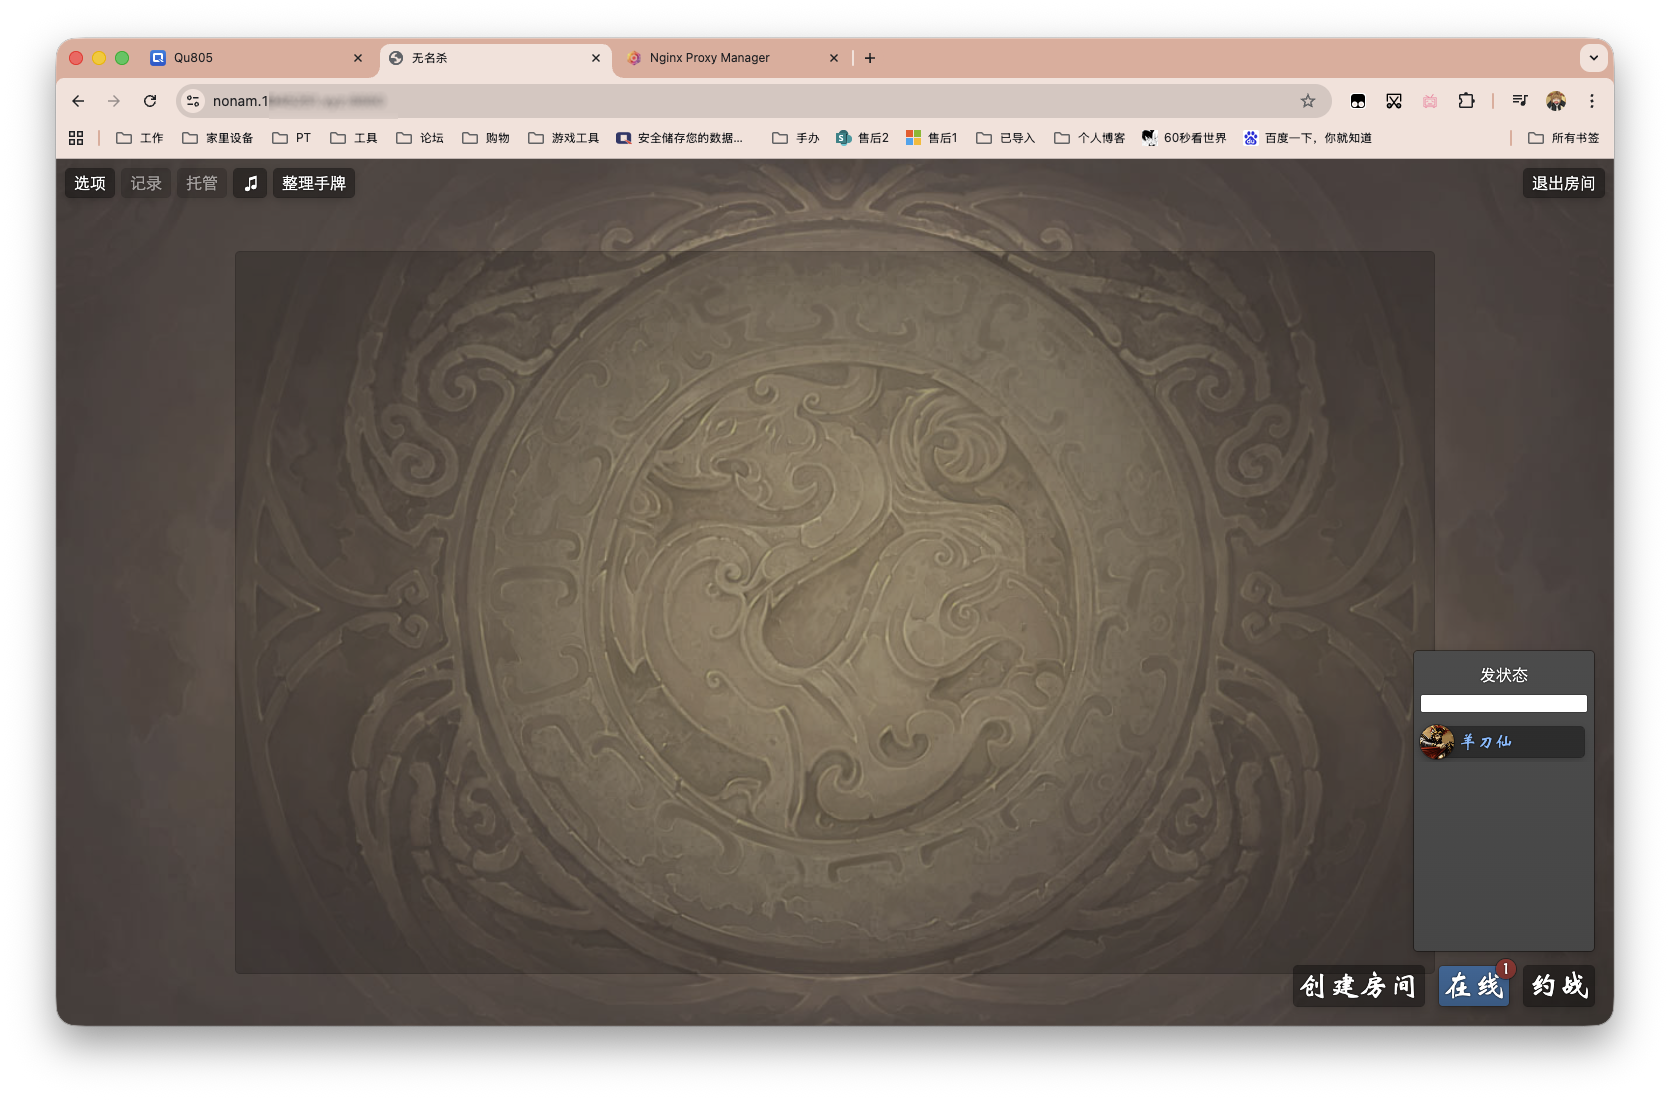Click the media control playlist icon

pos(1519,101)
